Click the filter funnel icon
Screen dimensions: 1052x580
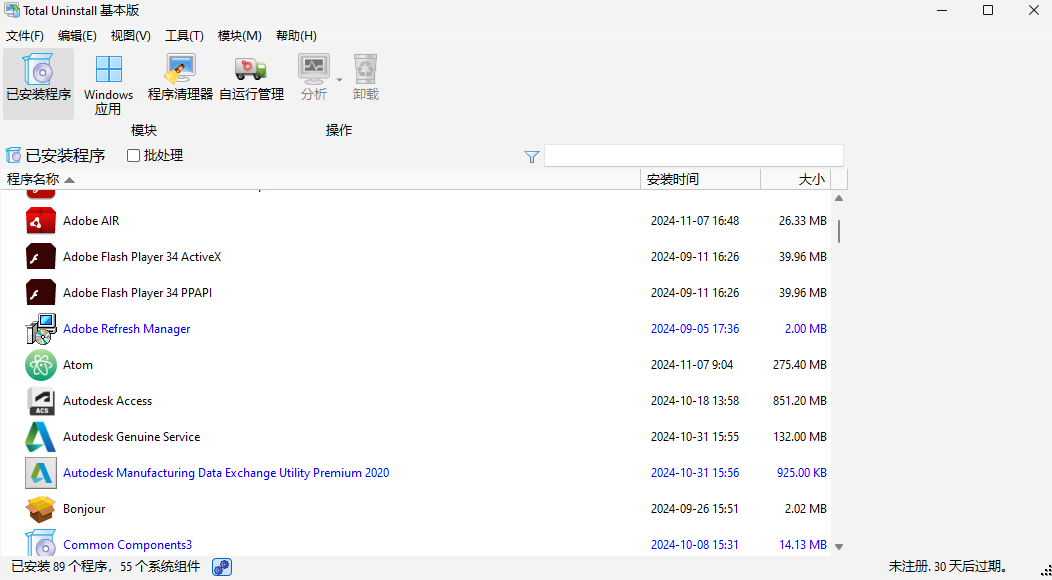(531, 156)
